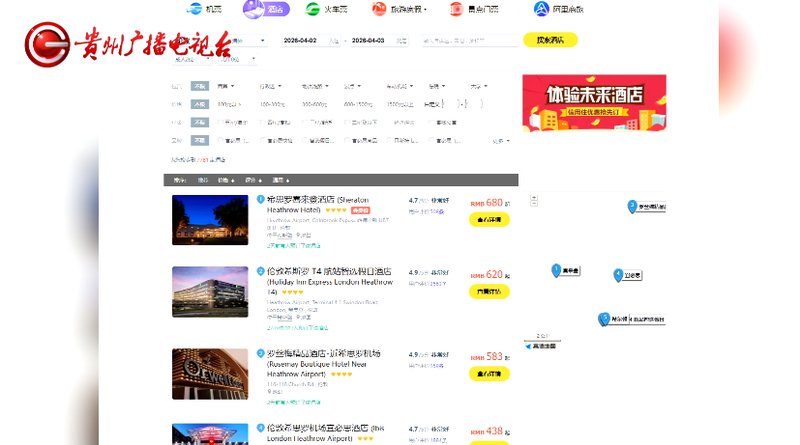Click check-in date field 2026-04-02
Image resolution: width=800 pixels, height=445 pixels.
(311, 40)
